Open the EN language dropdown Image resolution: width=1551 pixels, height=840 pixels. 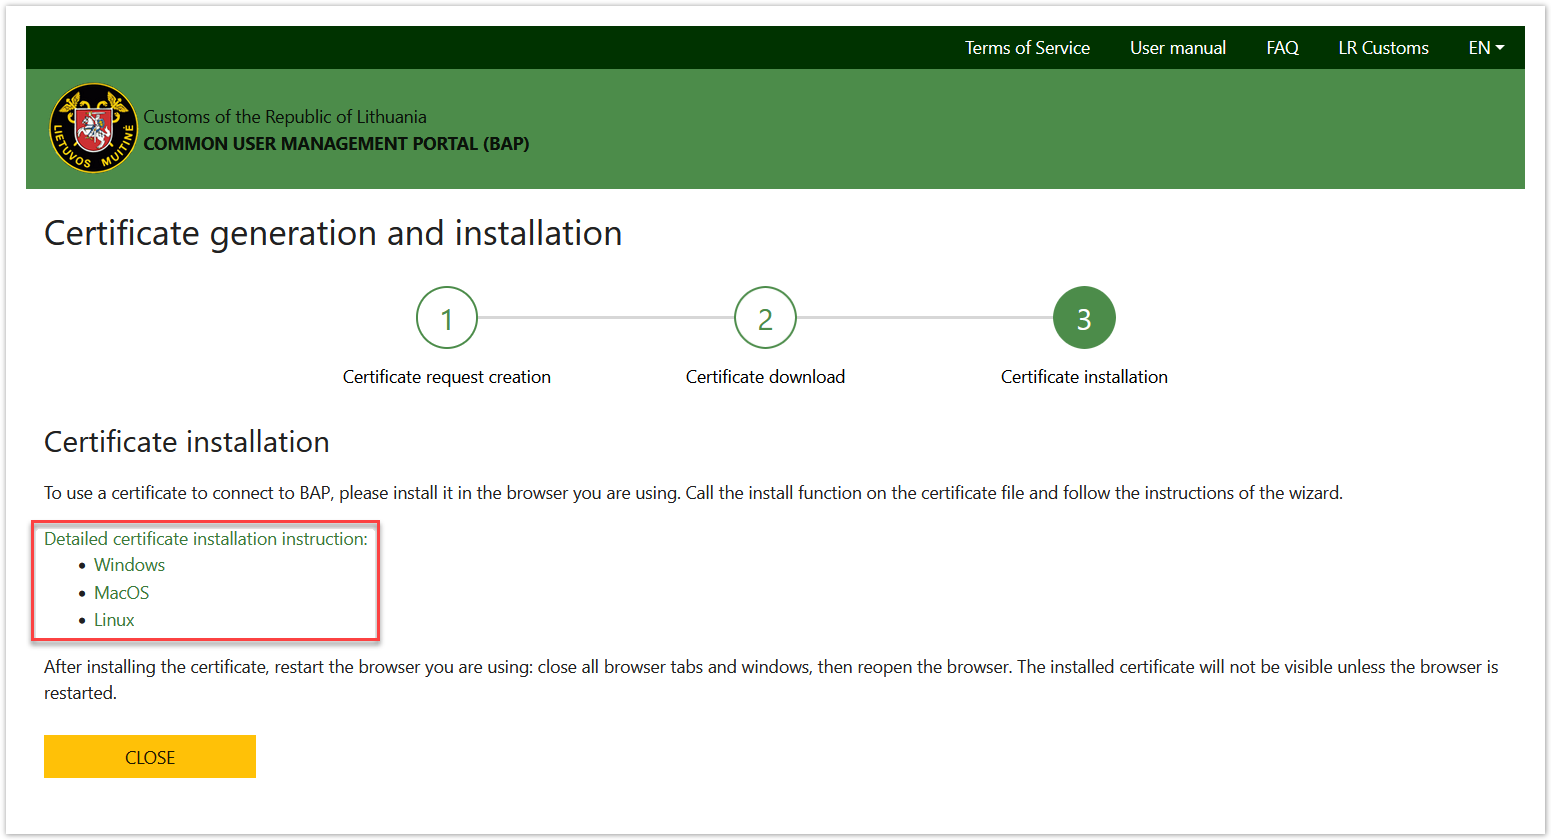point(1486,48)
